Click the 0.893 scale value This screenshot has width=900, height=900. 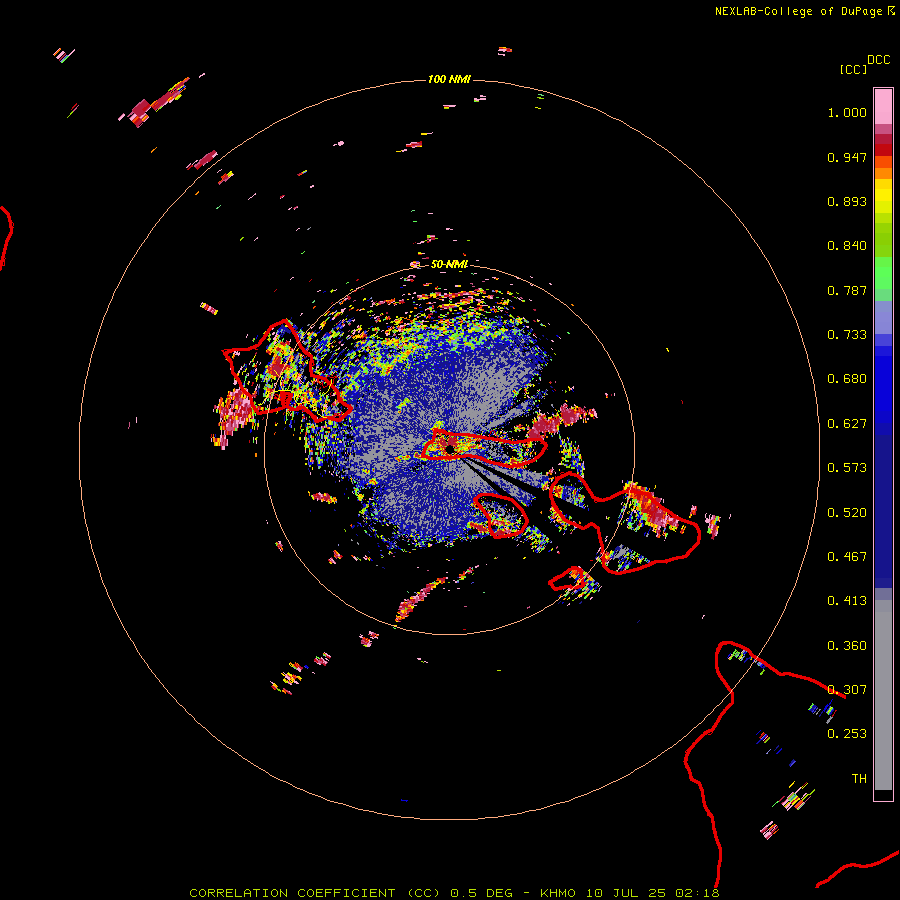click(847, 201)
